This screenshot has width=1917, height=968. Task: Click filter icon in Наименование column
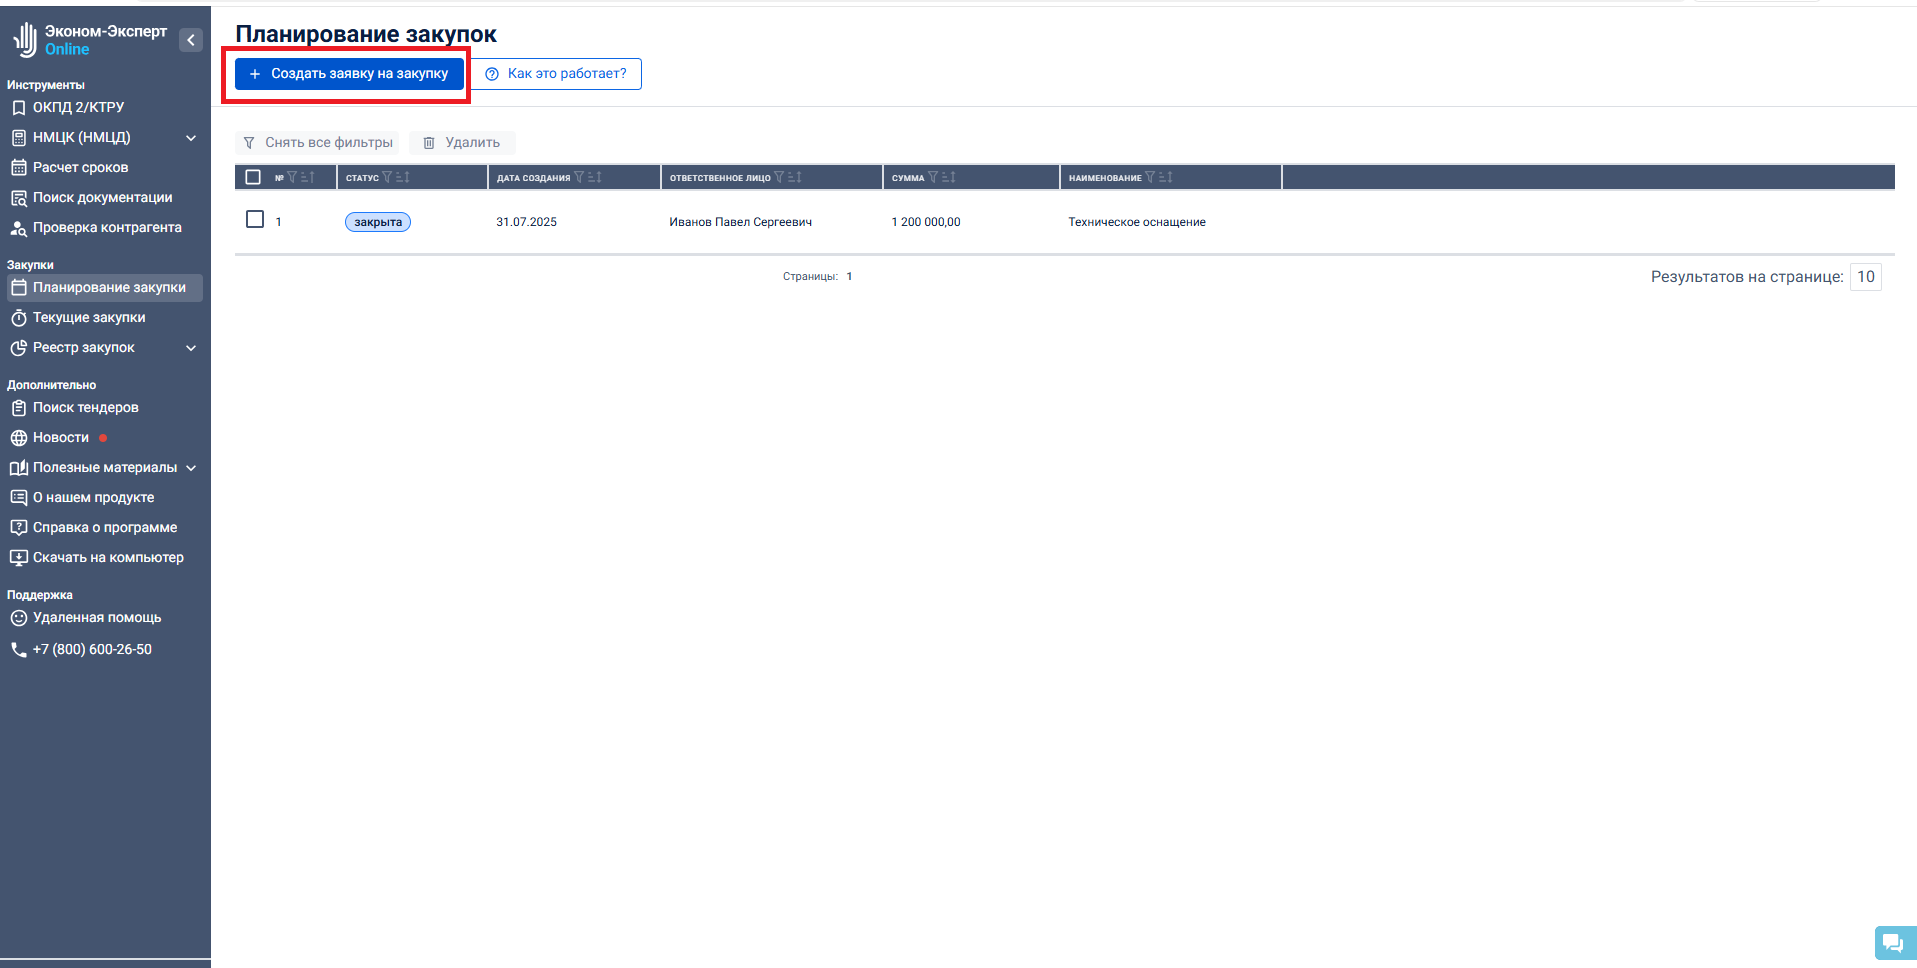(x=1150, y=177)
